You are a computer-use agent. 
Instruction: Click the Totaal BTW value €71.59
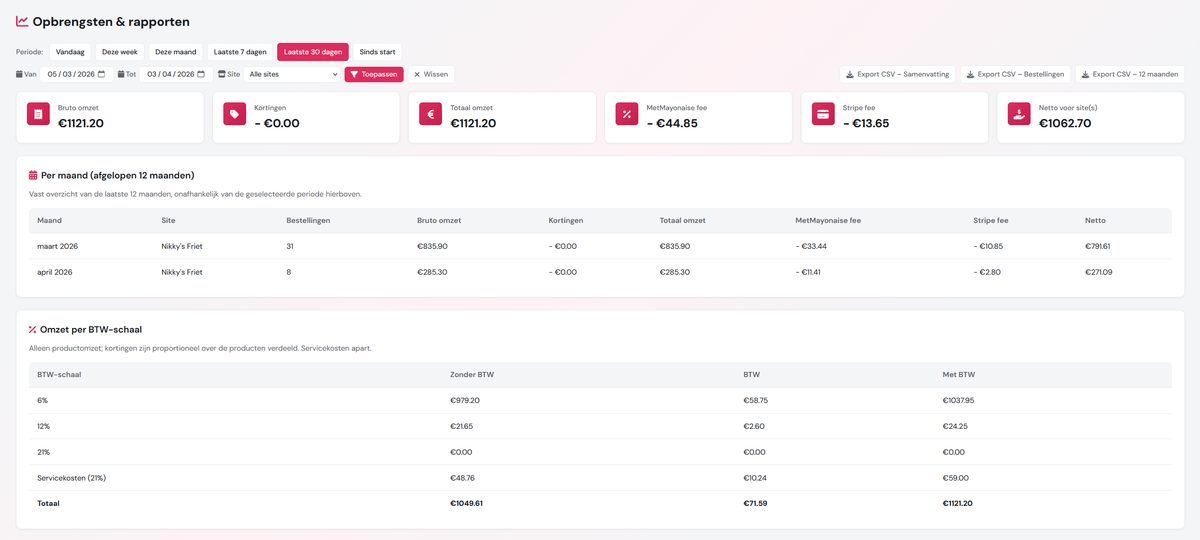click(755, 504)
